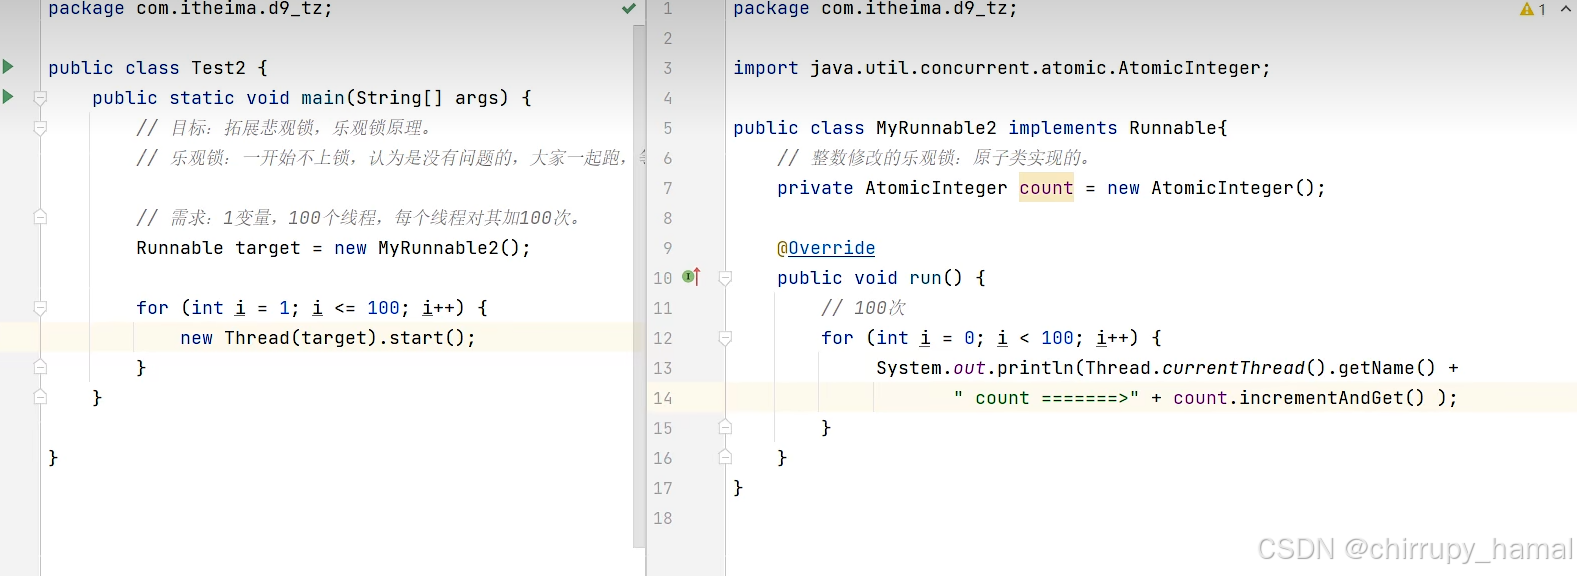This screenshot has width=1577, height=576.
Task: Click line number 7 in the gutter
Action: [668, 188]
